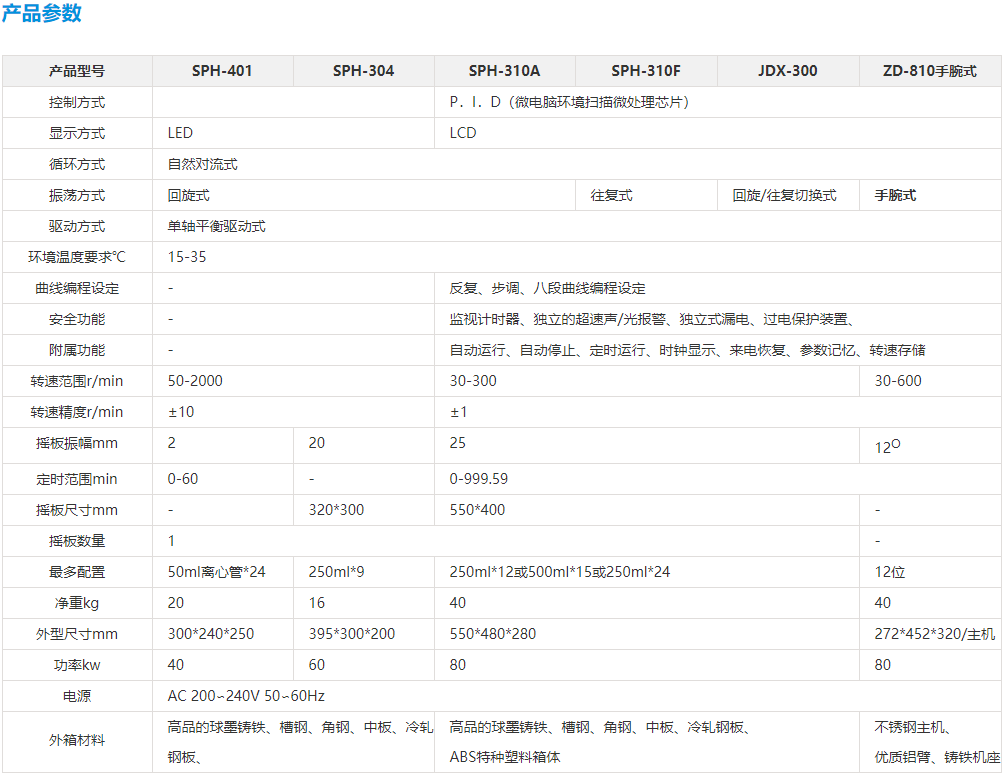Select the 50ml离心管*24 cell
This screenshot has width=1005, height=774.
tap(222, 572)
